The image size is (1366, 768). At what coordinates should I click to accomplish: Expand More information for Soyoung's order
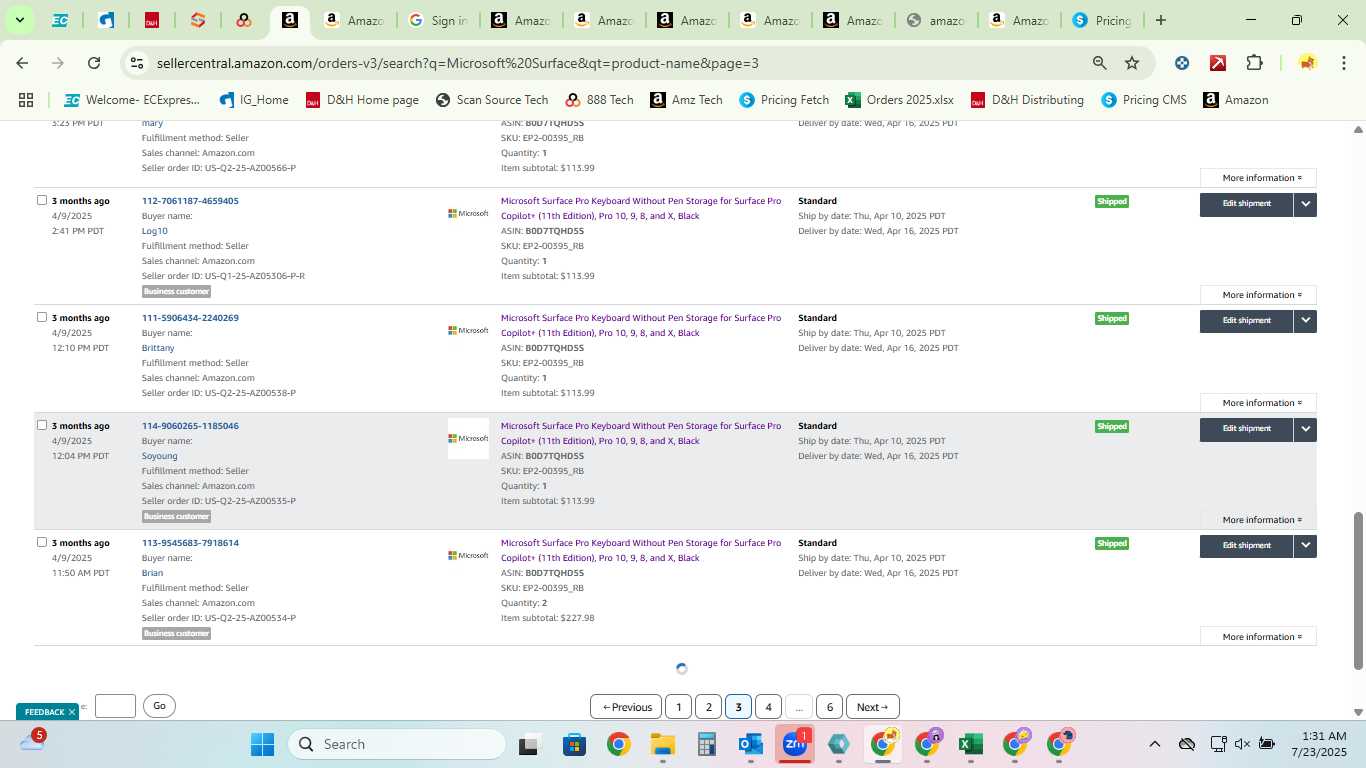[x=1258, y=520]
